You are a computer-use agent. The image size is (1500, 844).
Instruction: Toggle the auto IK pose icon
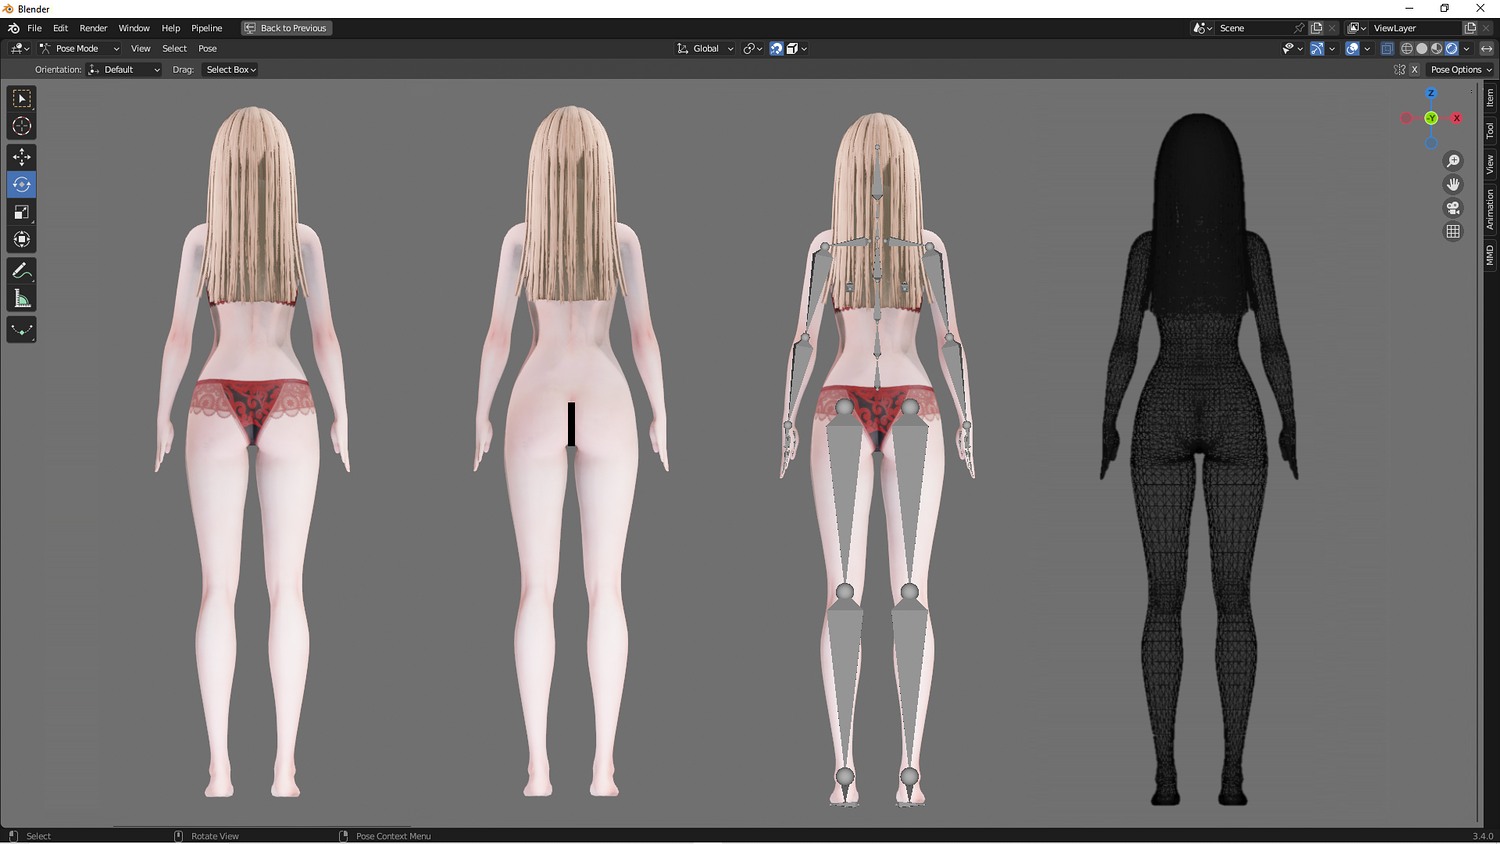[1399, 70]
